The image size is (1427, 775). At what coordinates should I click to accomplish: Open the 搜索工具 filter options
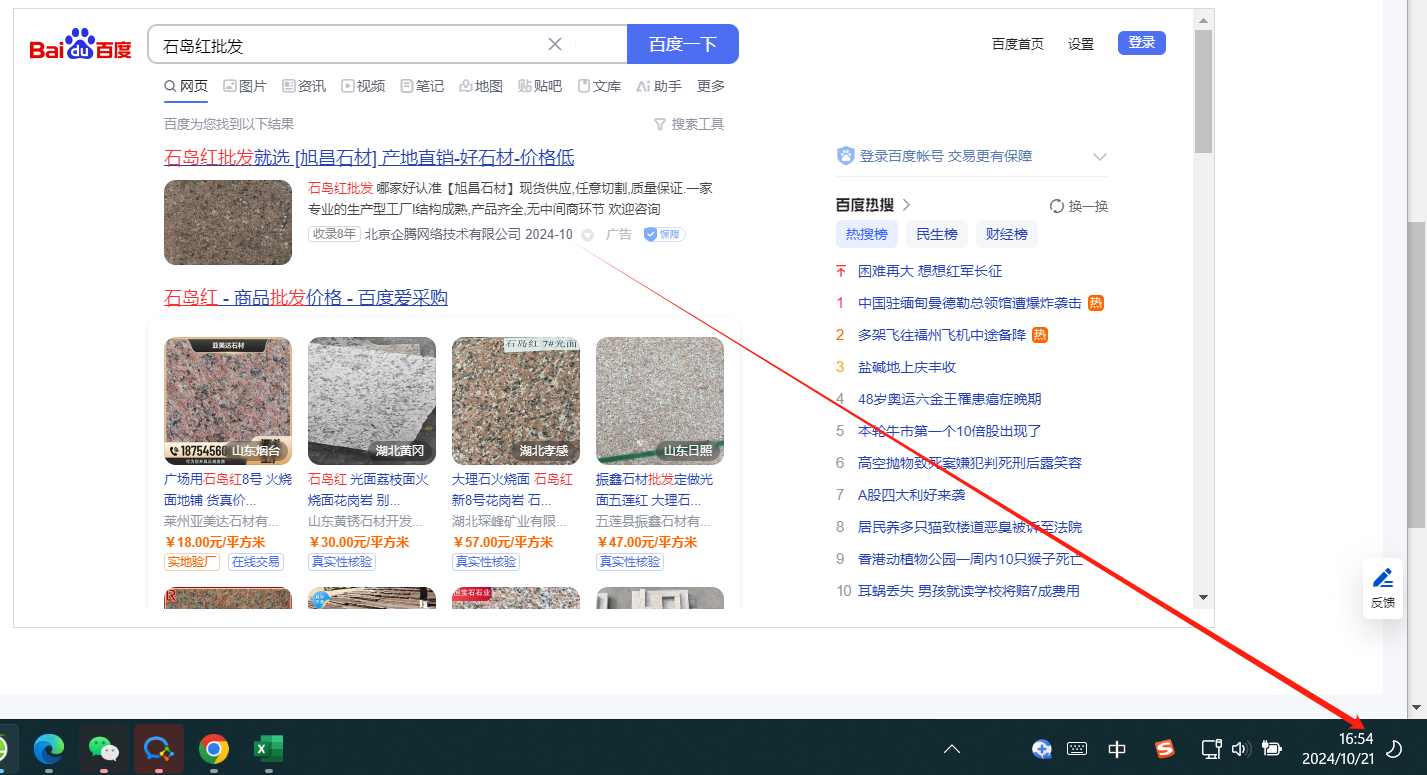pyautogui.click(x=688, y=124)
